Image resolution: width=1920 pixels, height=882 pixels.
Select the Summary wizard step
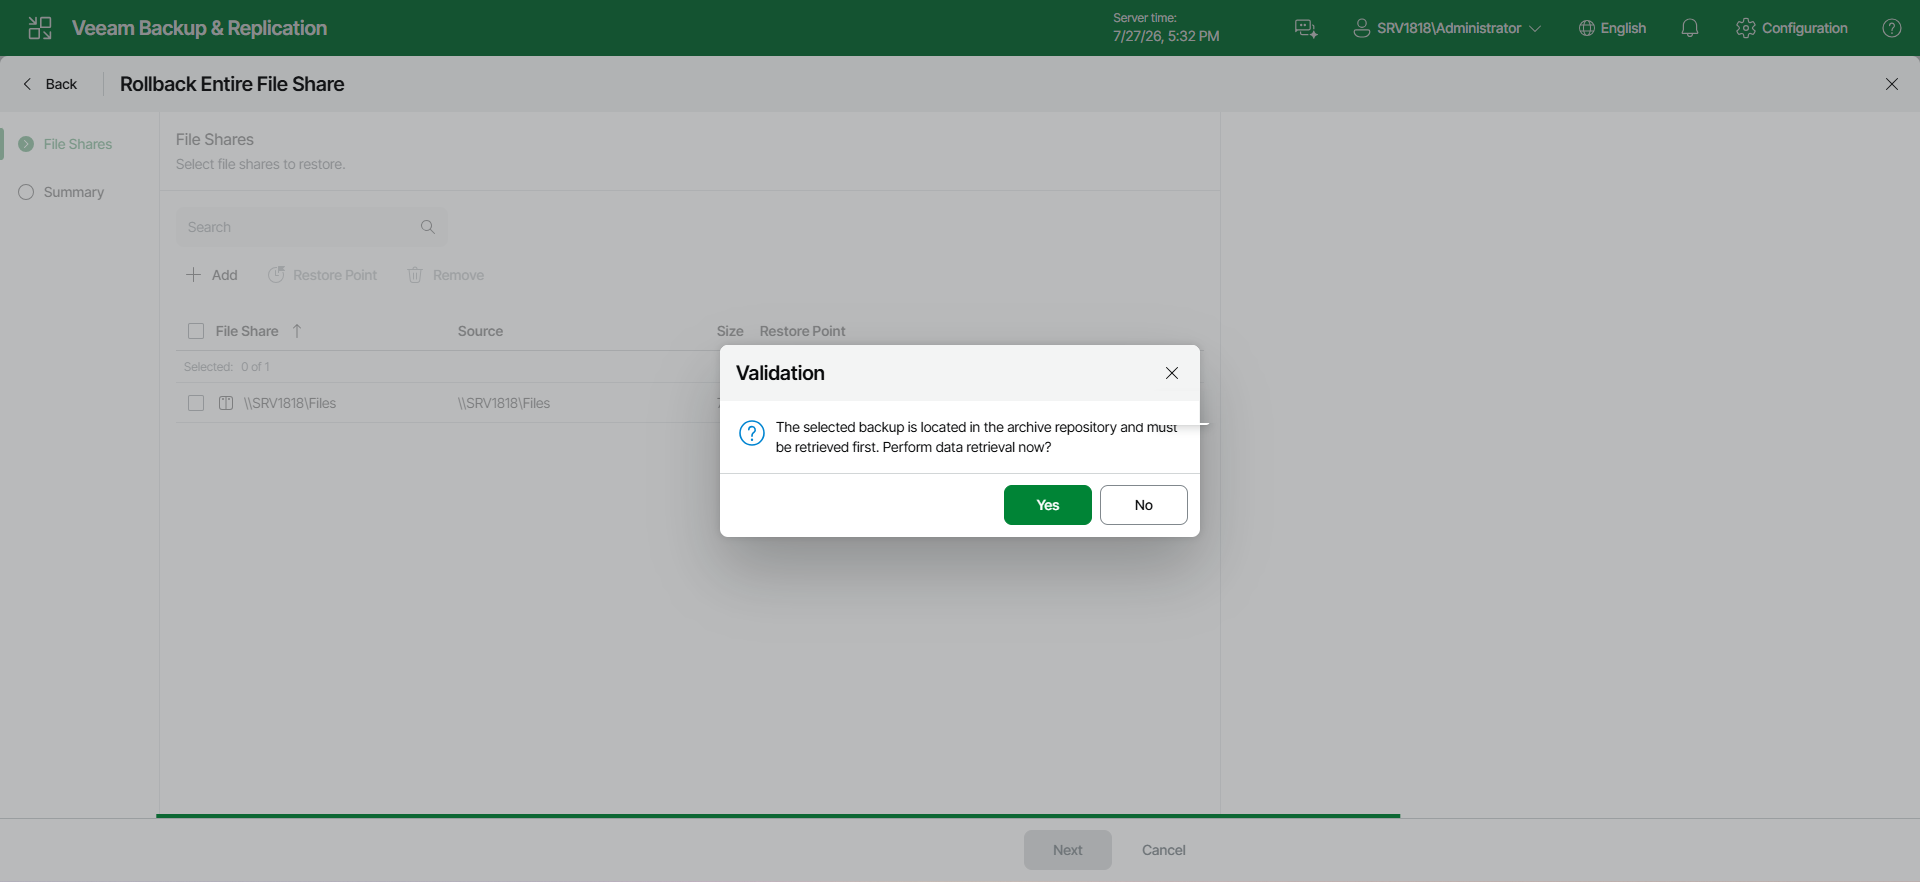pyautogui.click(x=62, y=192)
